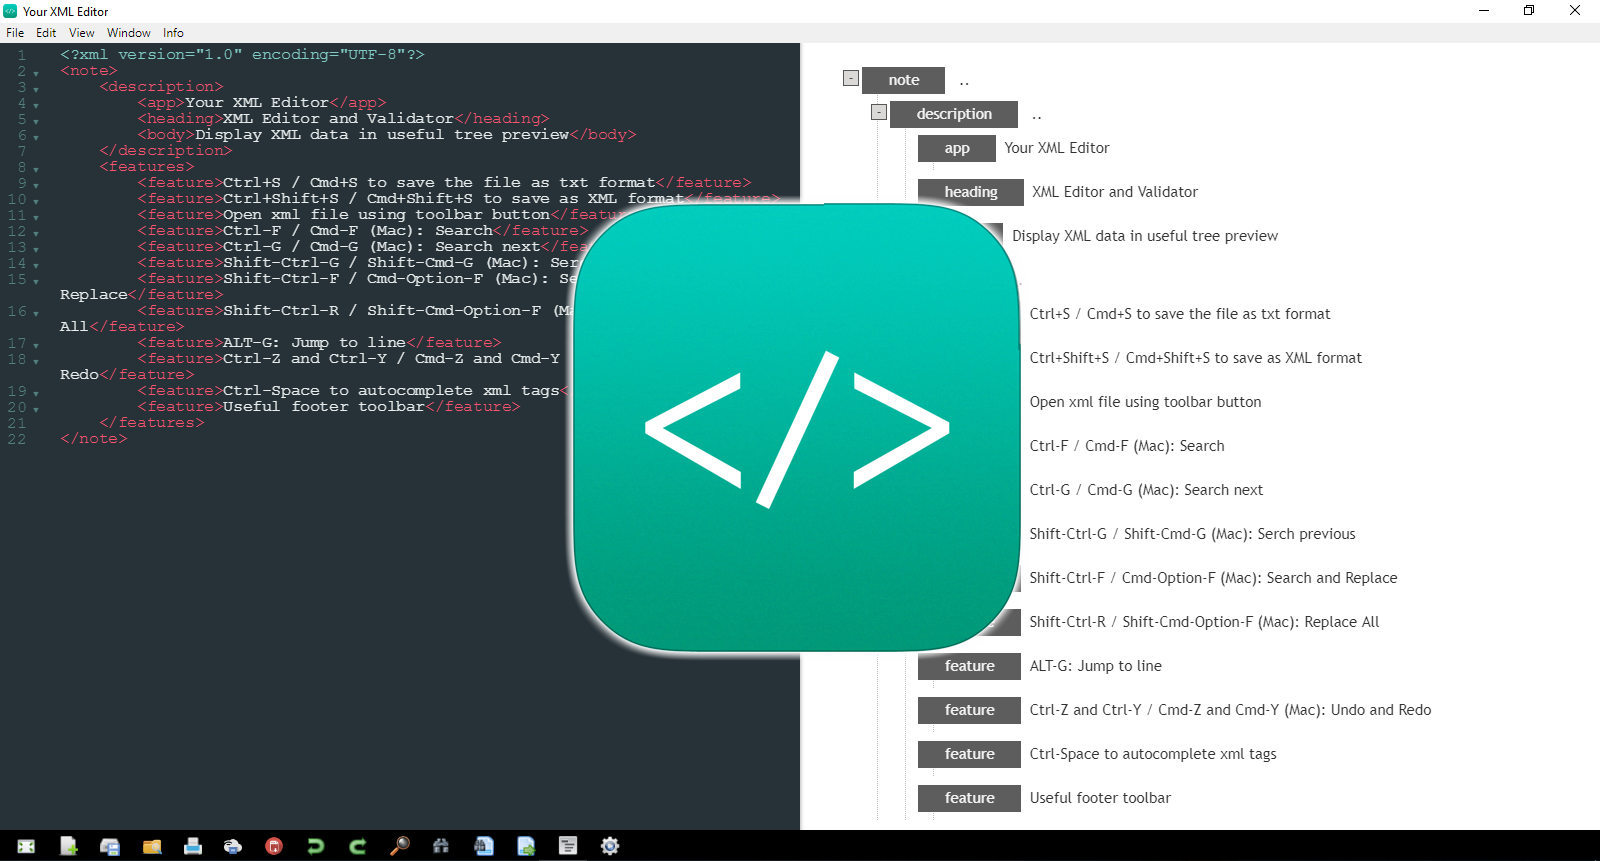Viewport: 1600px width, 861px height.
Task: Click the page with green arrow icon
Action: (526, 846)
